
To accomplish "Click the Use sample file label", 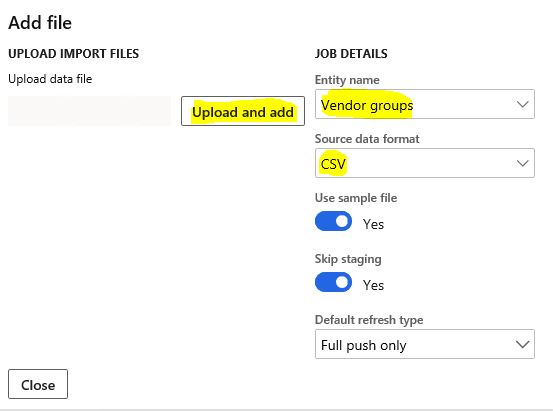I will [356, 198].
